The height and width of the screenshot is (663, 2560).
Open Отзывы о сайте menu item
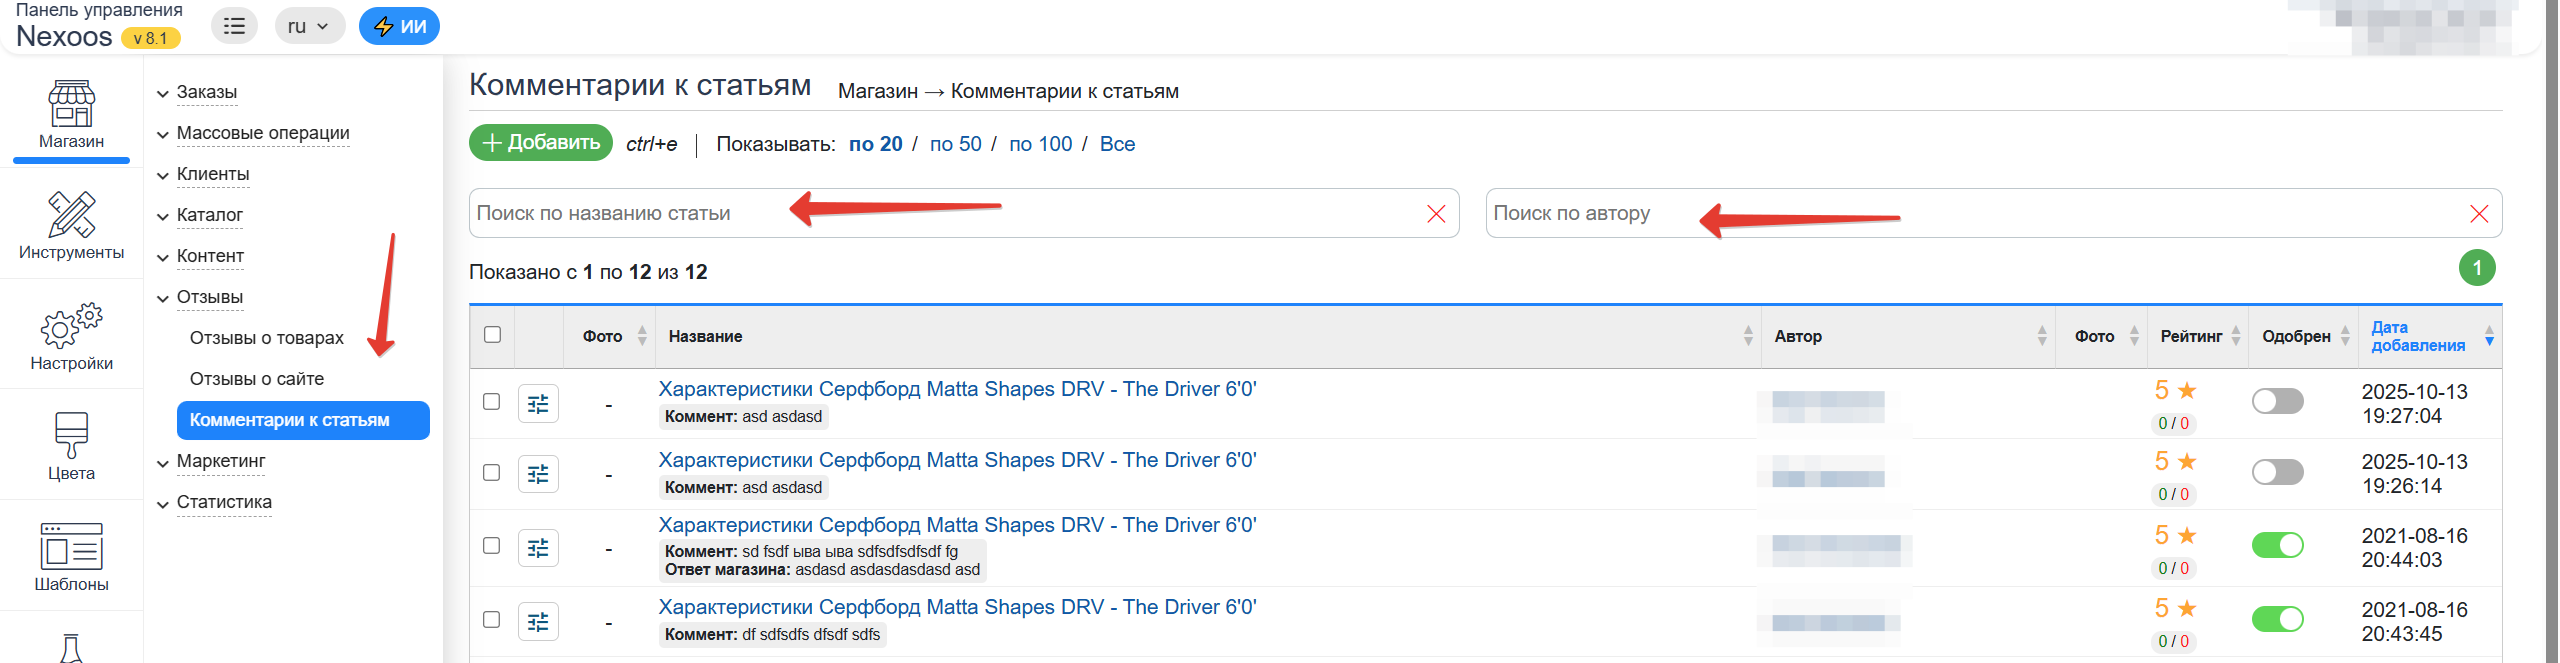[x=256, y=379]
